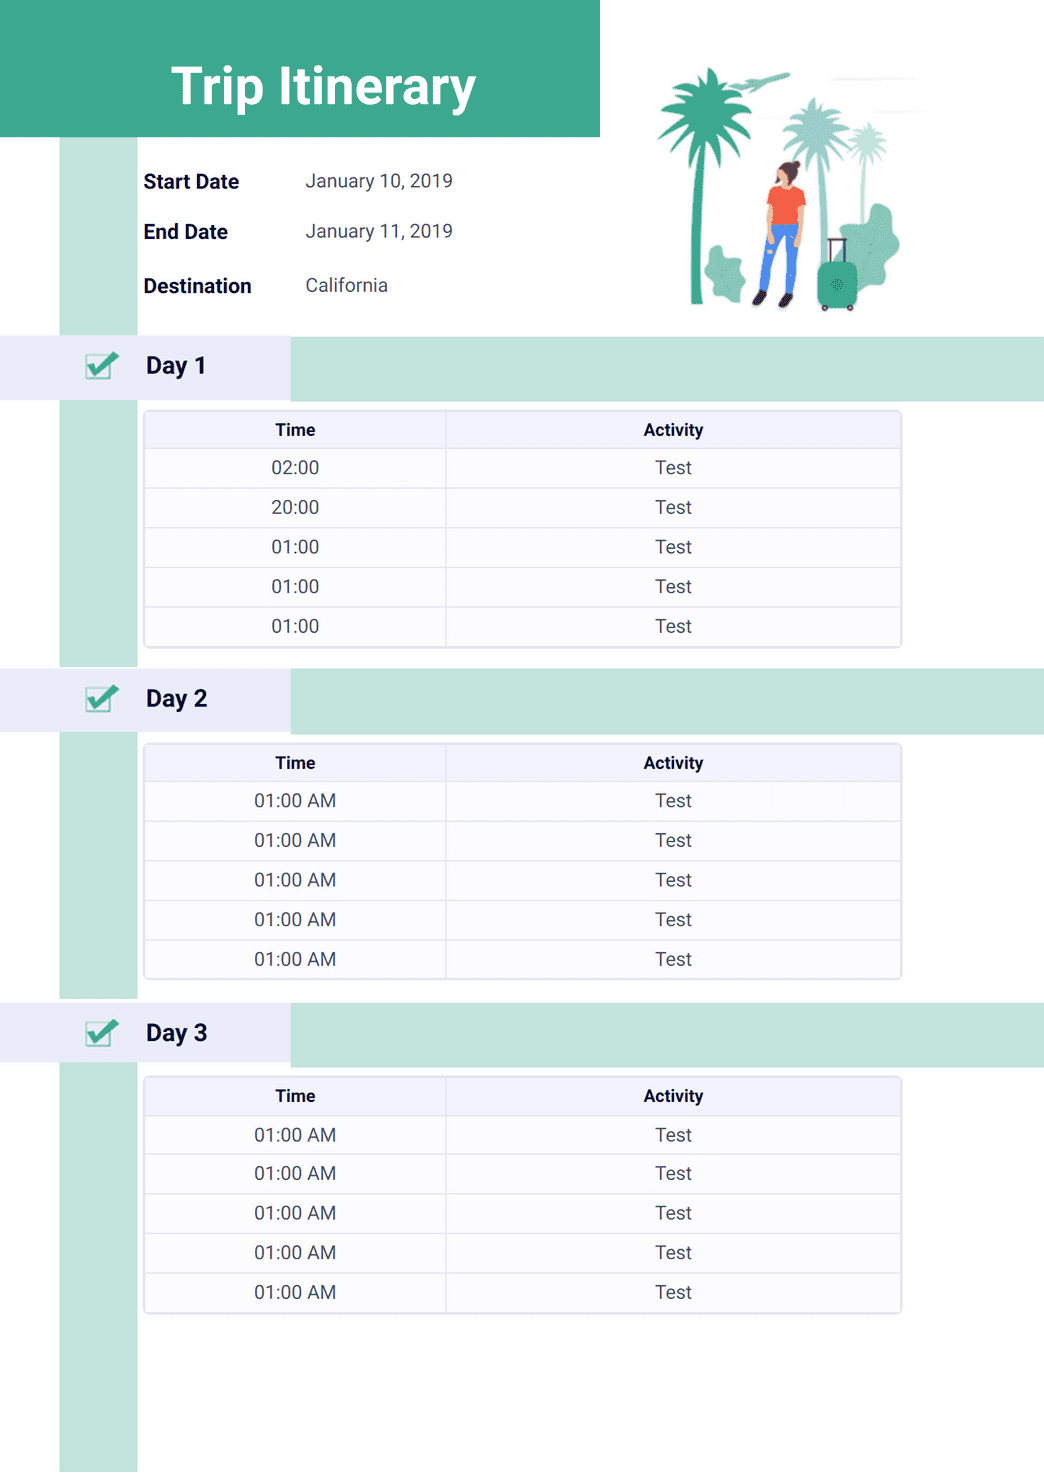This screenshot has height=1477, width=1044.
Task: Click the "Day 2" section heading
Action: (176, 699)
